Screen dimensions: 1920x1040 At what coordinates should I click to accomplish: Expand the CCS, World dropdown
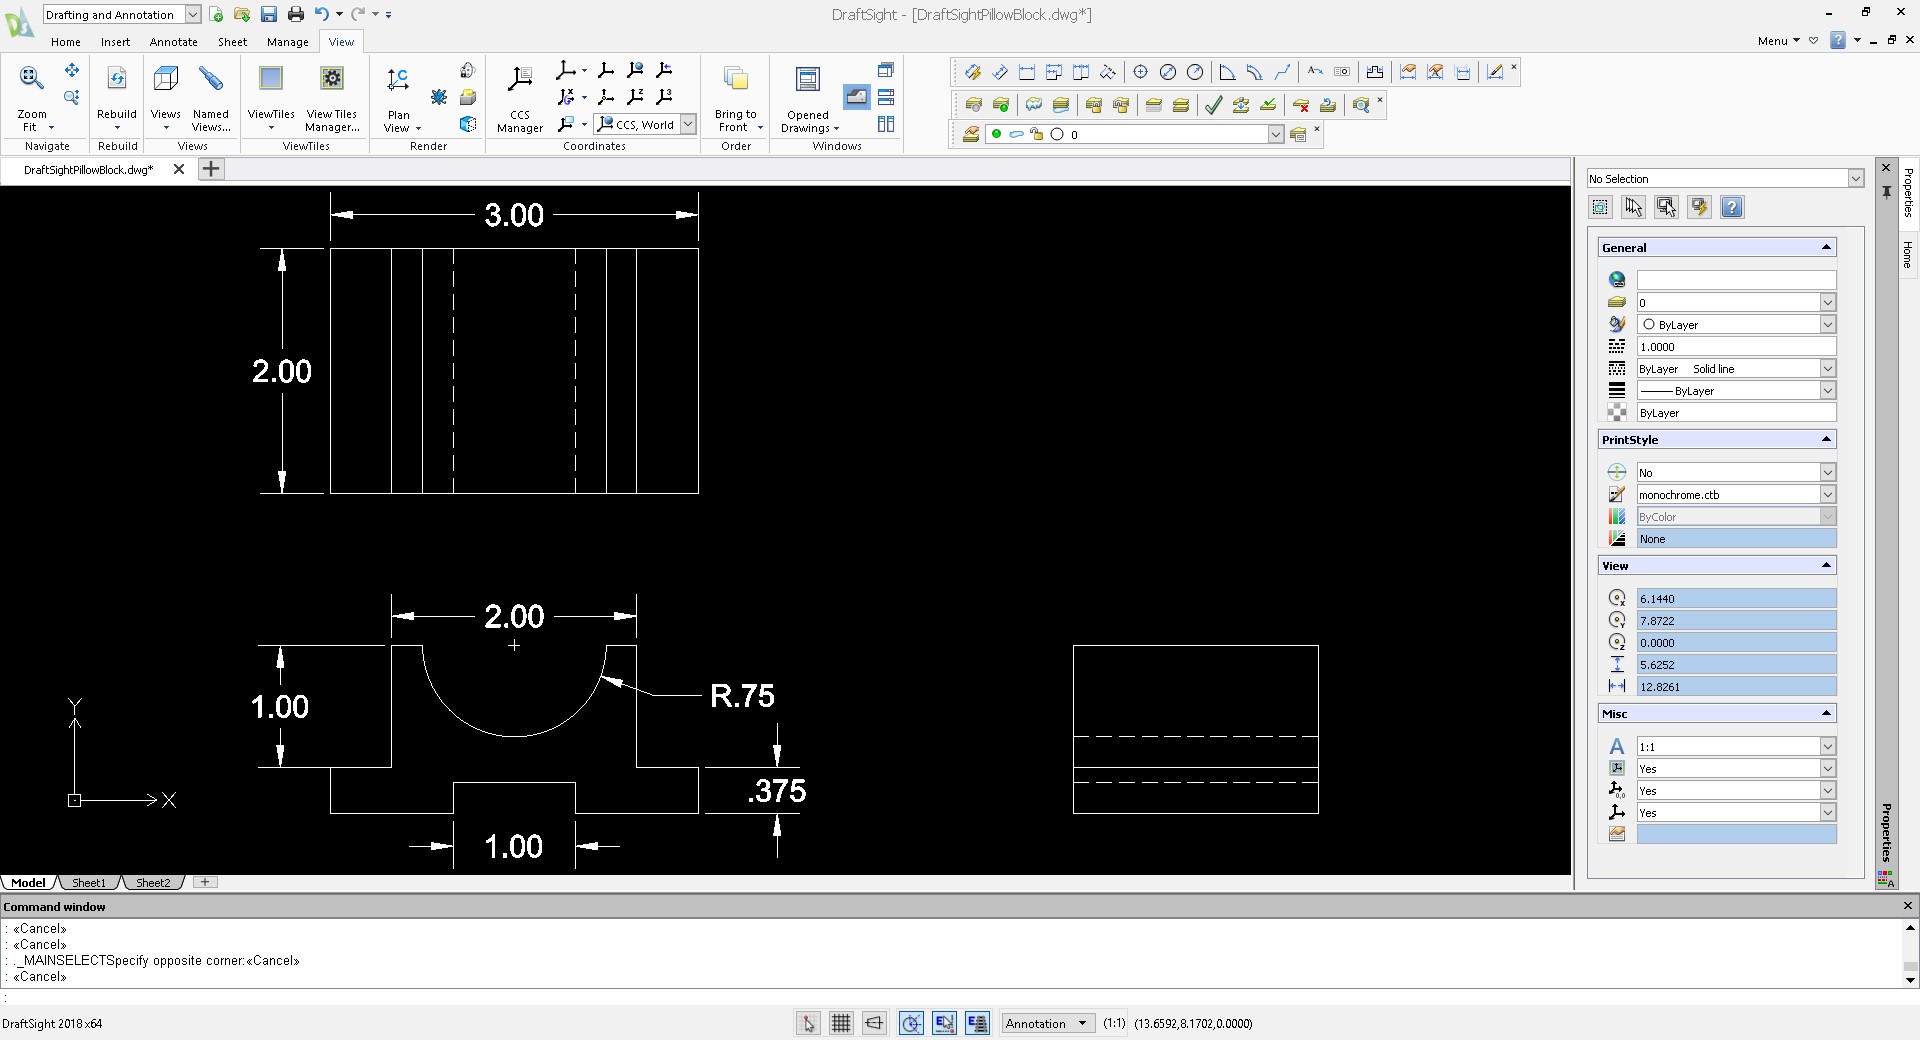click(688, 125)
